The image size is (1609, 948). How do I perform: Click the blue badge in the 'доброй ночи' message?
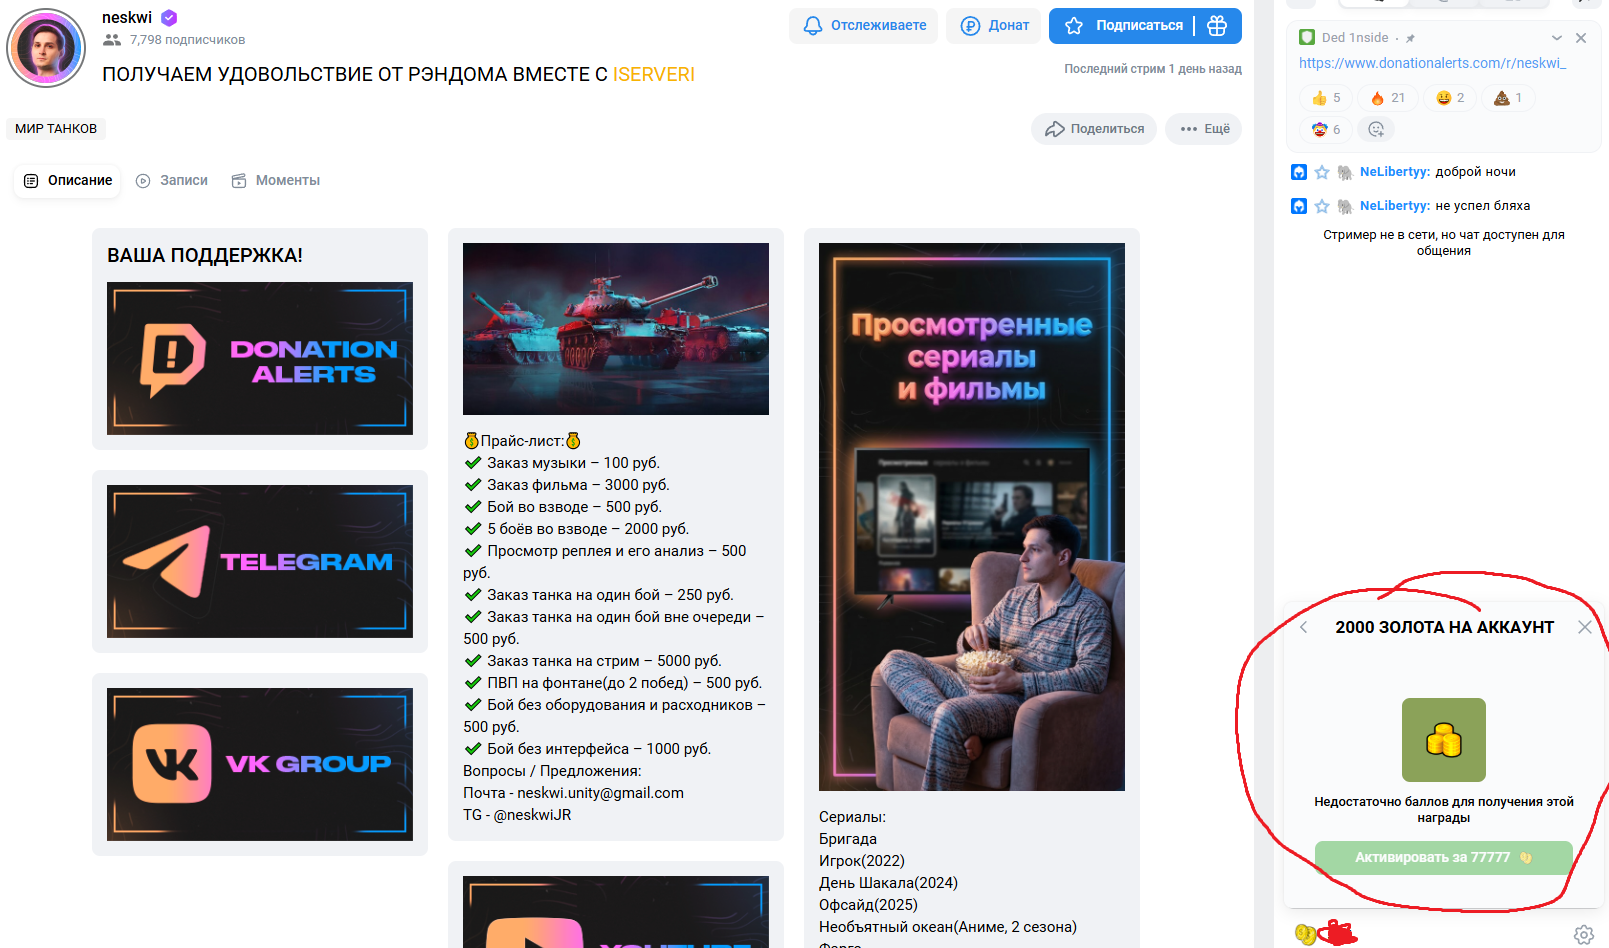click(x=1299, y=172)
